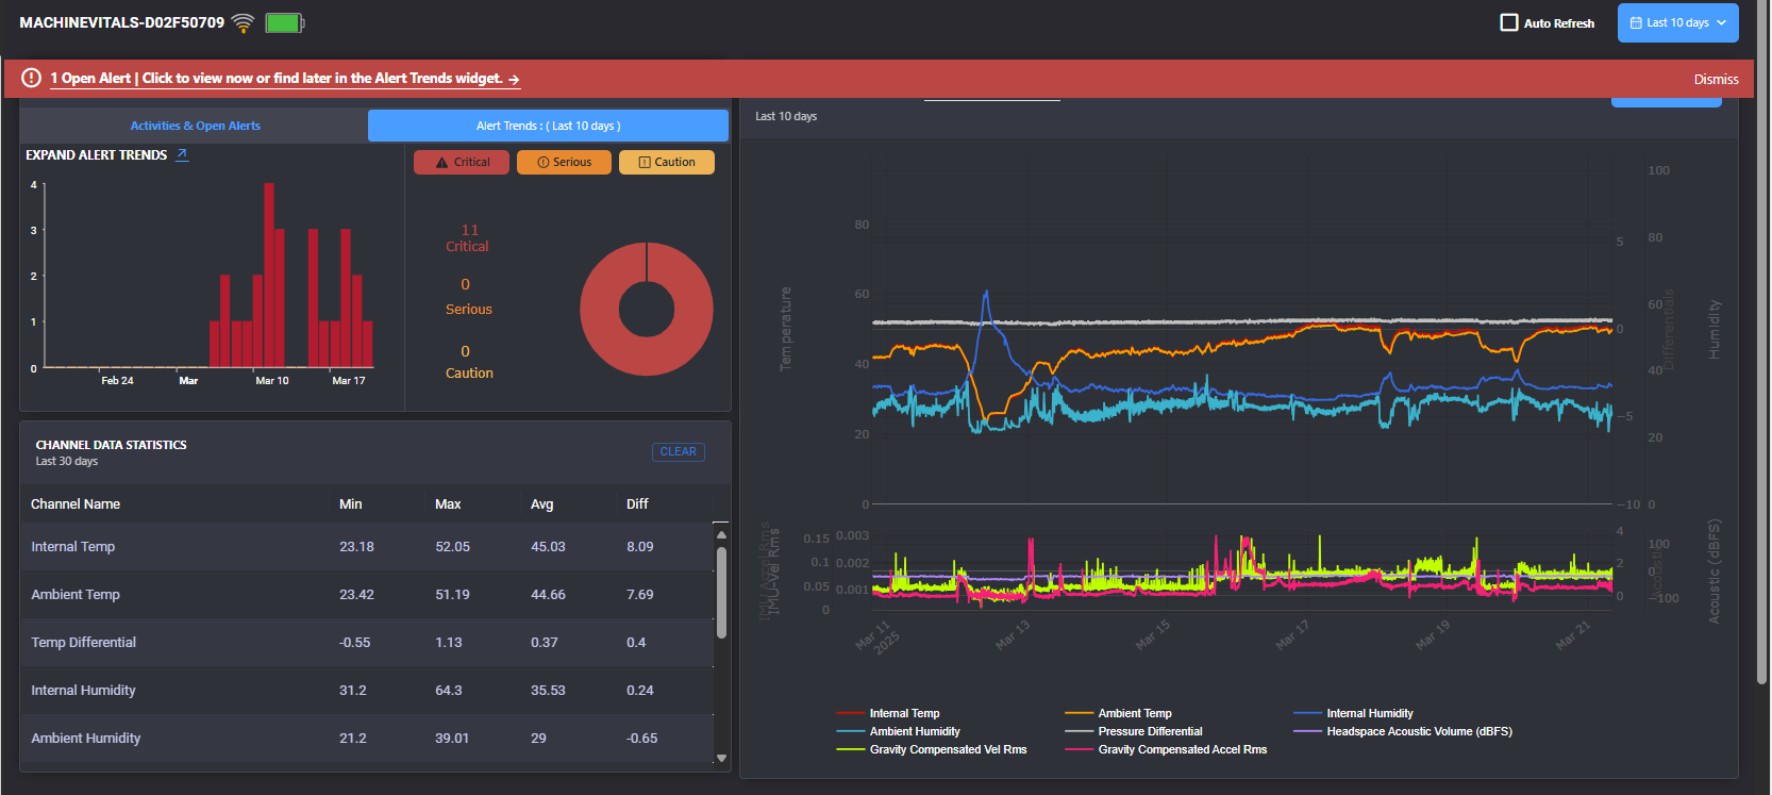Open the Last 10 days dropdown
1772x795 pixels.
(x=1678, y=23)
